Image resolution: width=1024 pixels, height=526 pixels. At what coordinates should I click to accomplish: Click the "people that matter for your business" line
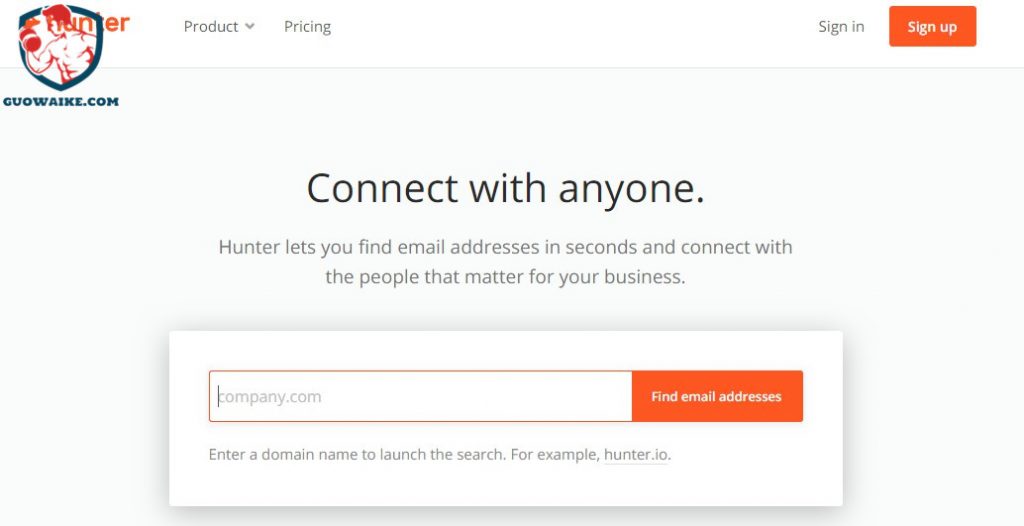(505, 277)
